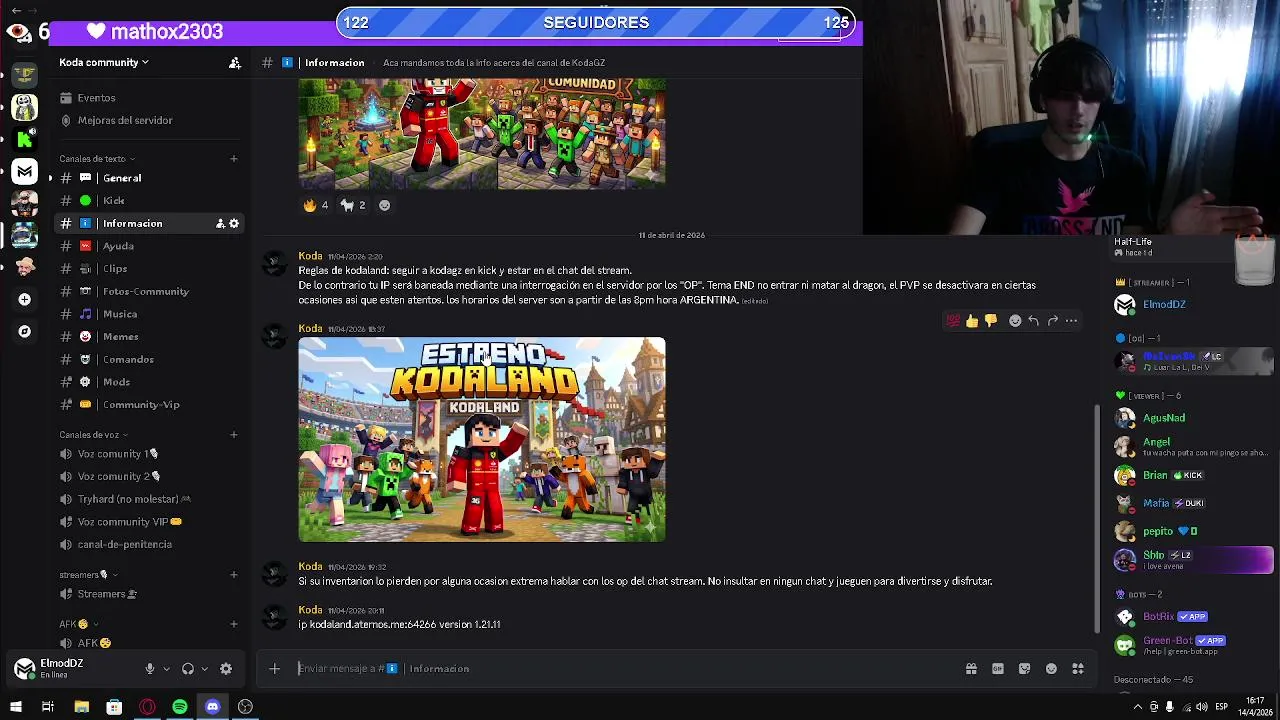Toggle the microphone mute button
This screenshot has width=1280, height=720.
150,669
